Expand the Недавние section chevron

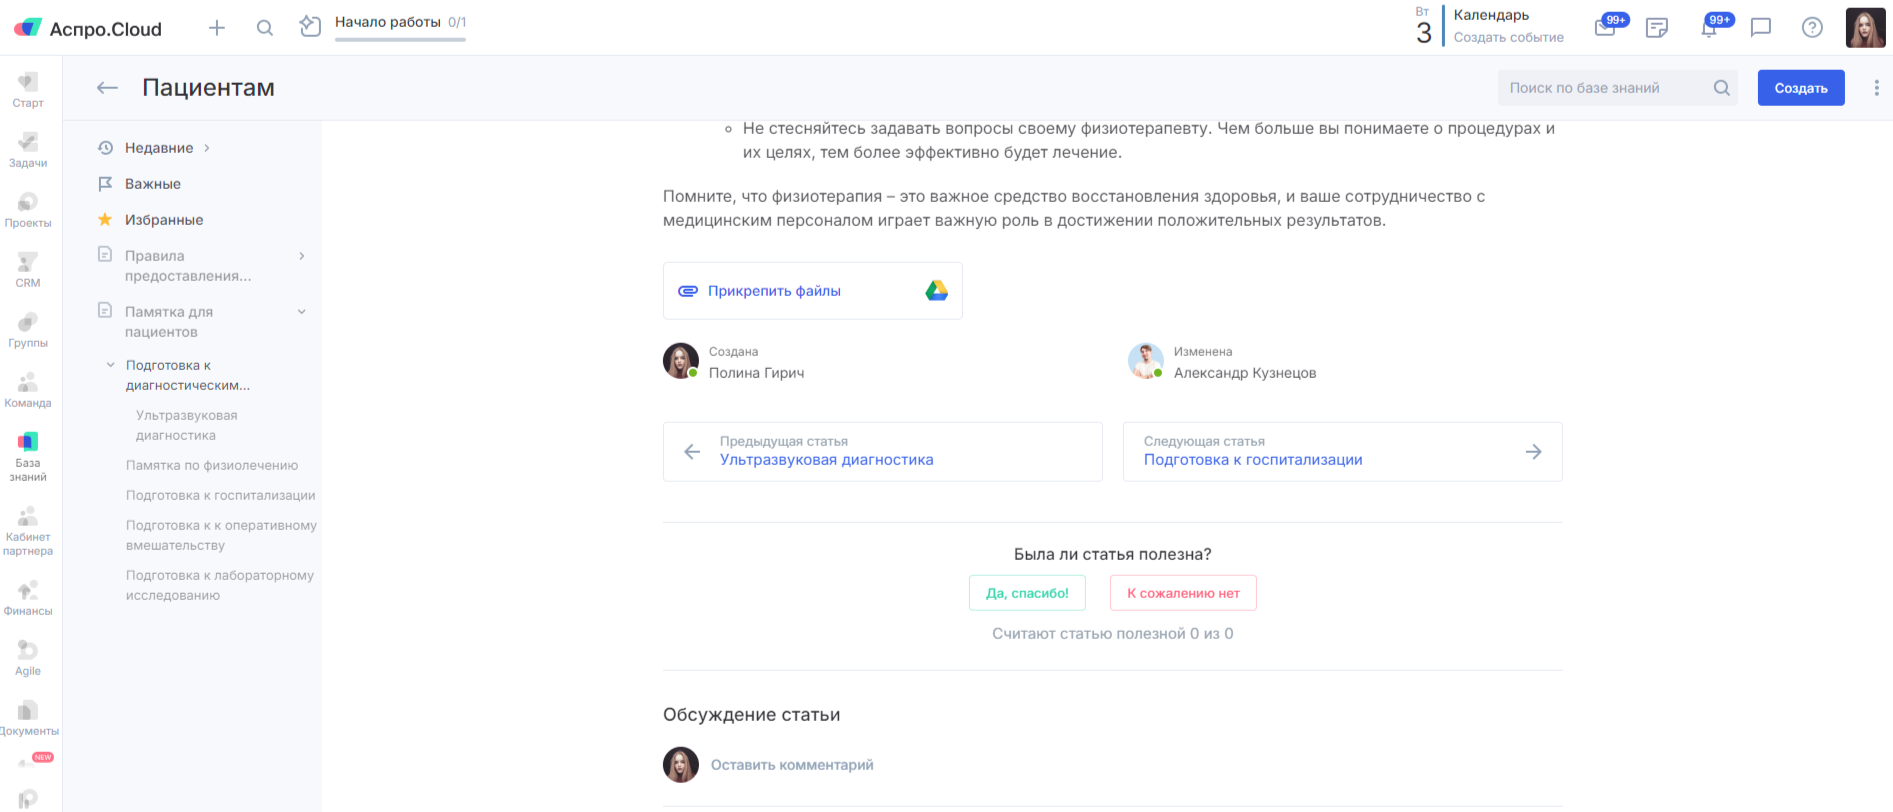click(207, 148)
